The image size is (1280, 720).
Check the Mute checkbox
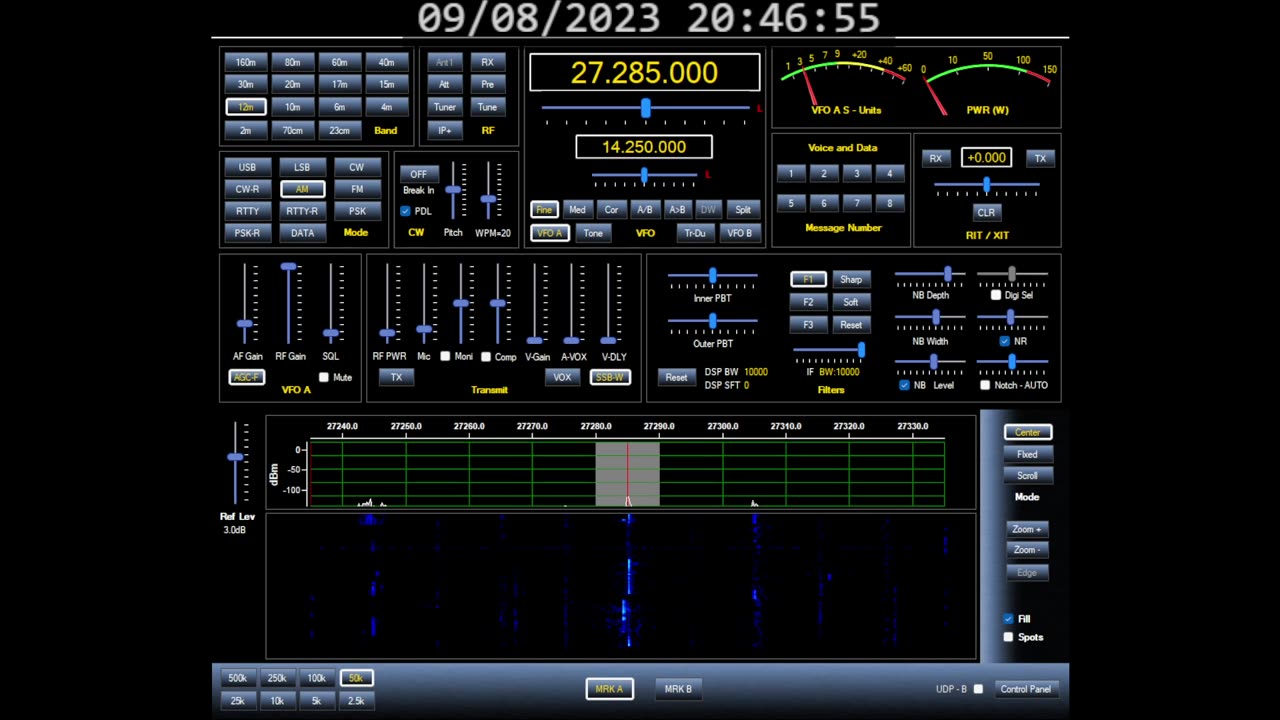[323, 377]
